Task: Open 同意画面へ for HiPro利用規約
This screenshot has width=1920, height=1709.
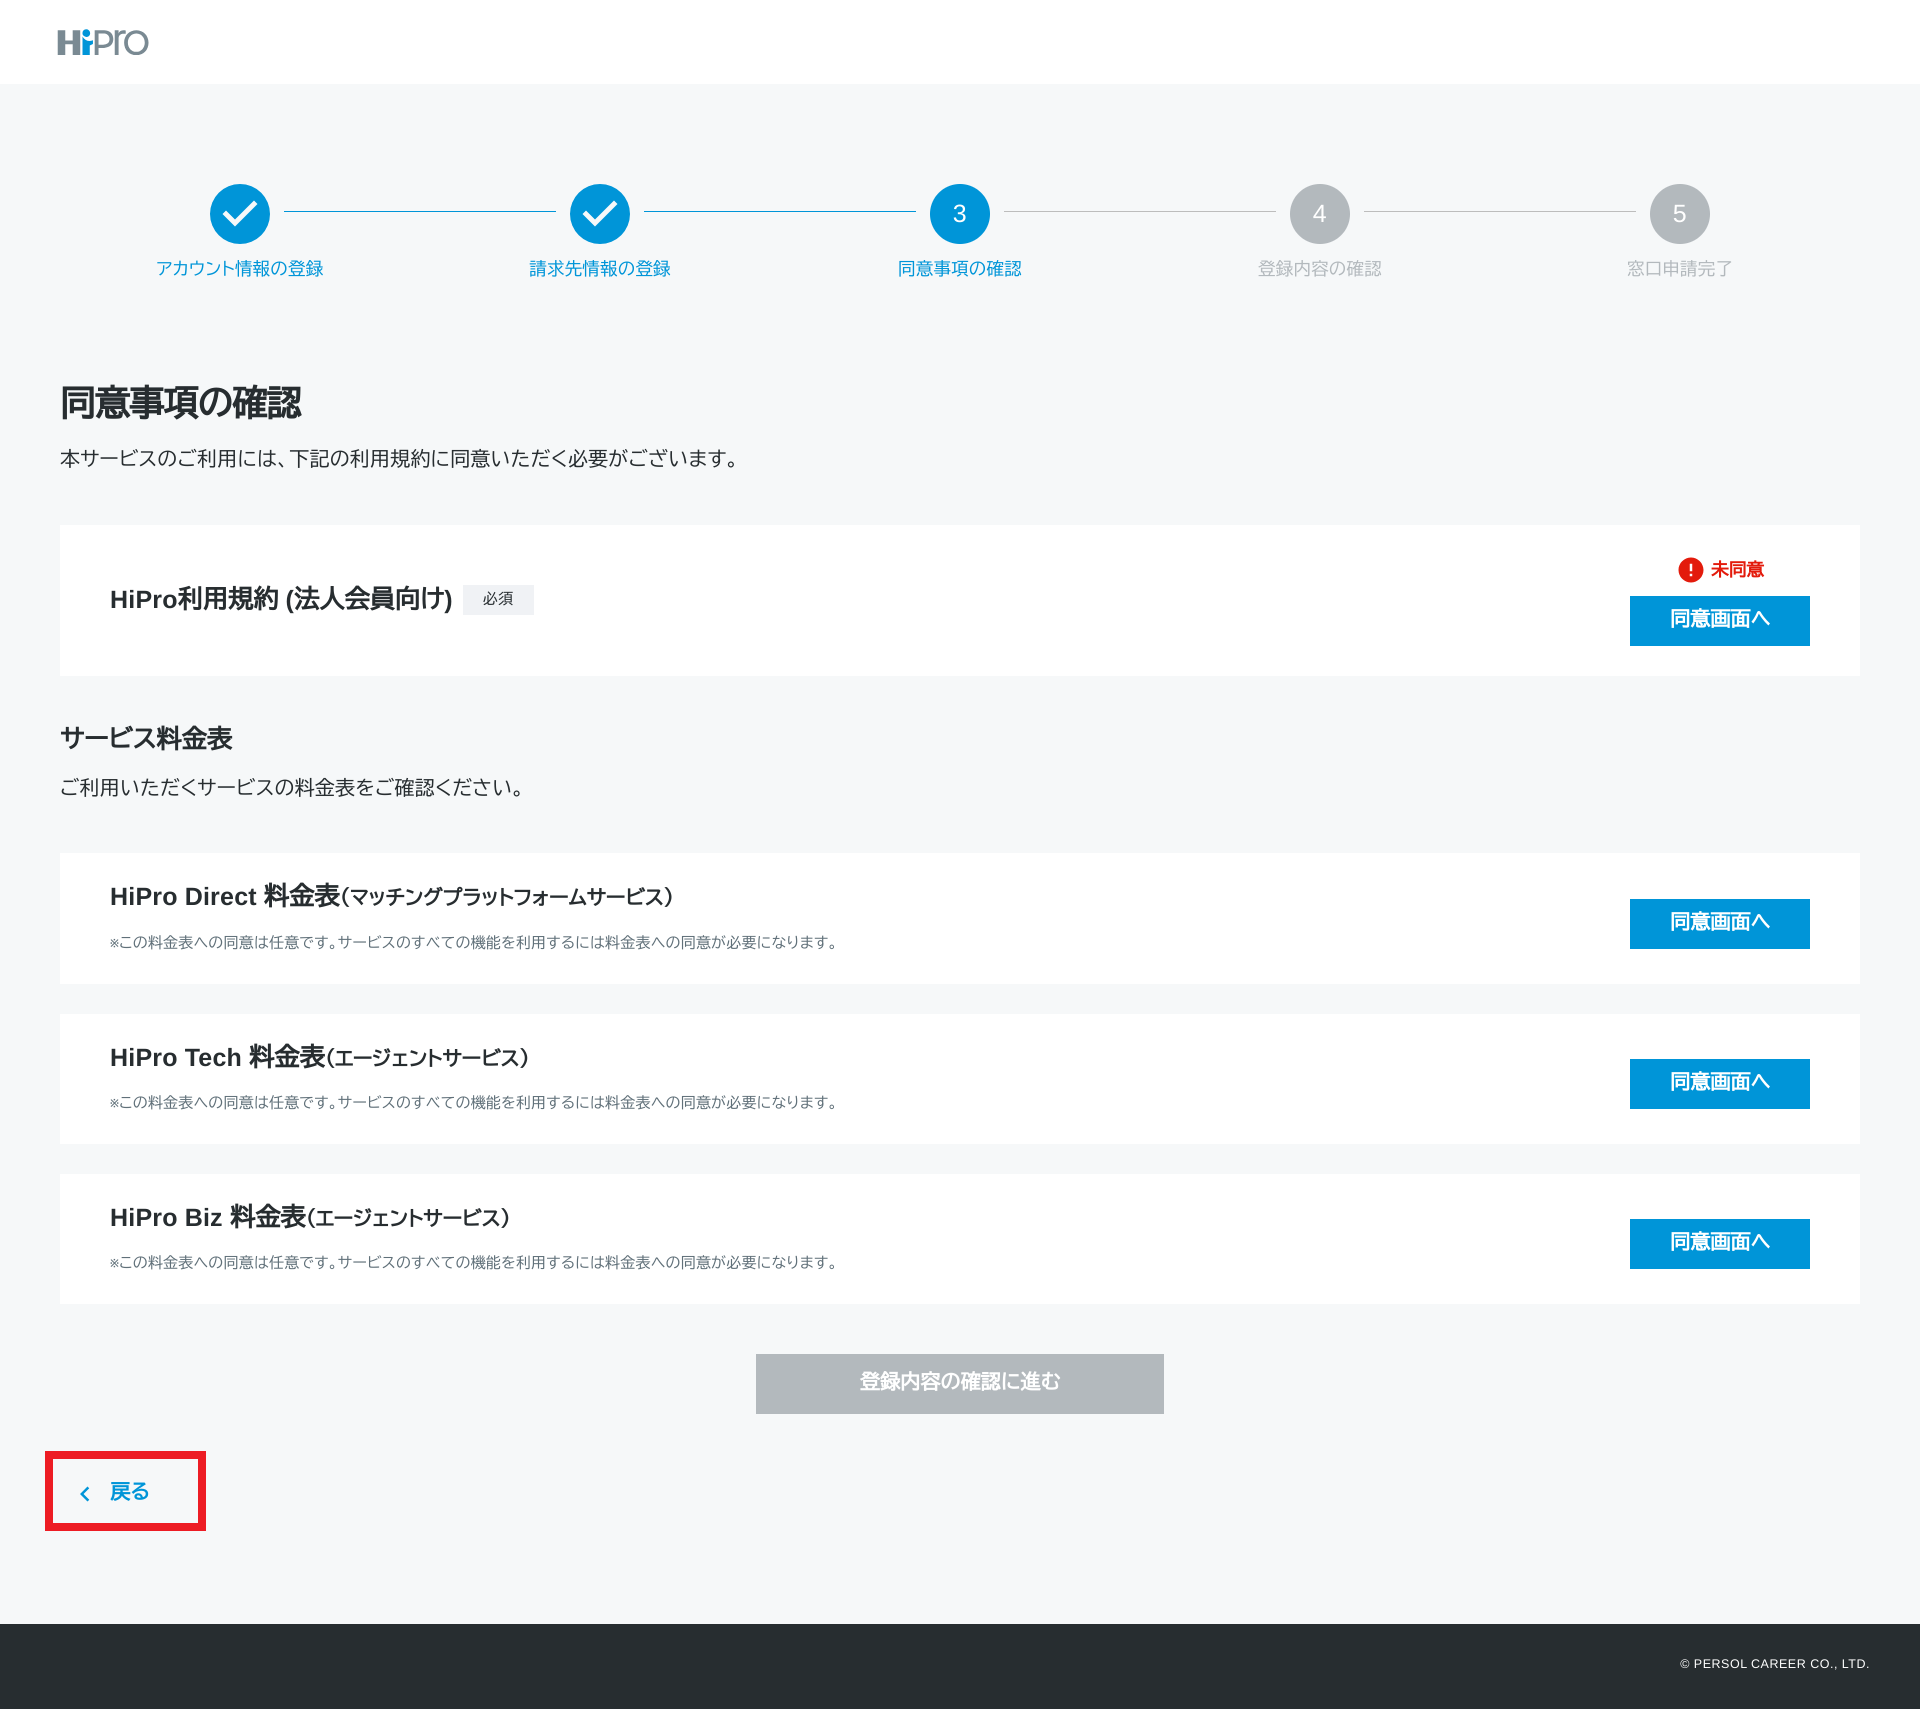Action: tap(1718, 620)
